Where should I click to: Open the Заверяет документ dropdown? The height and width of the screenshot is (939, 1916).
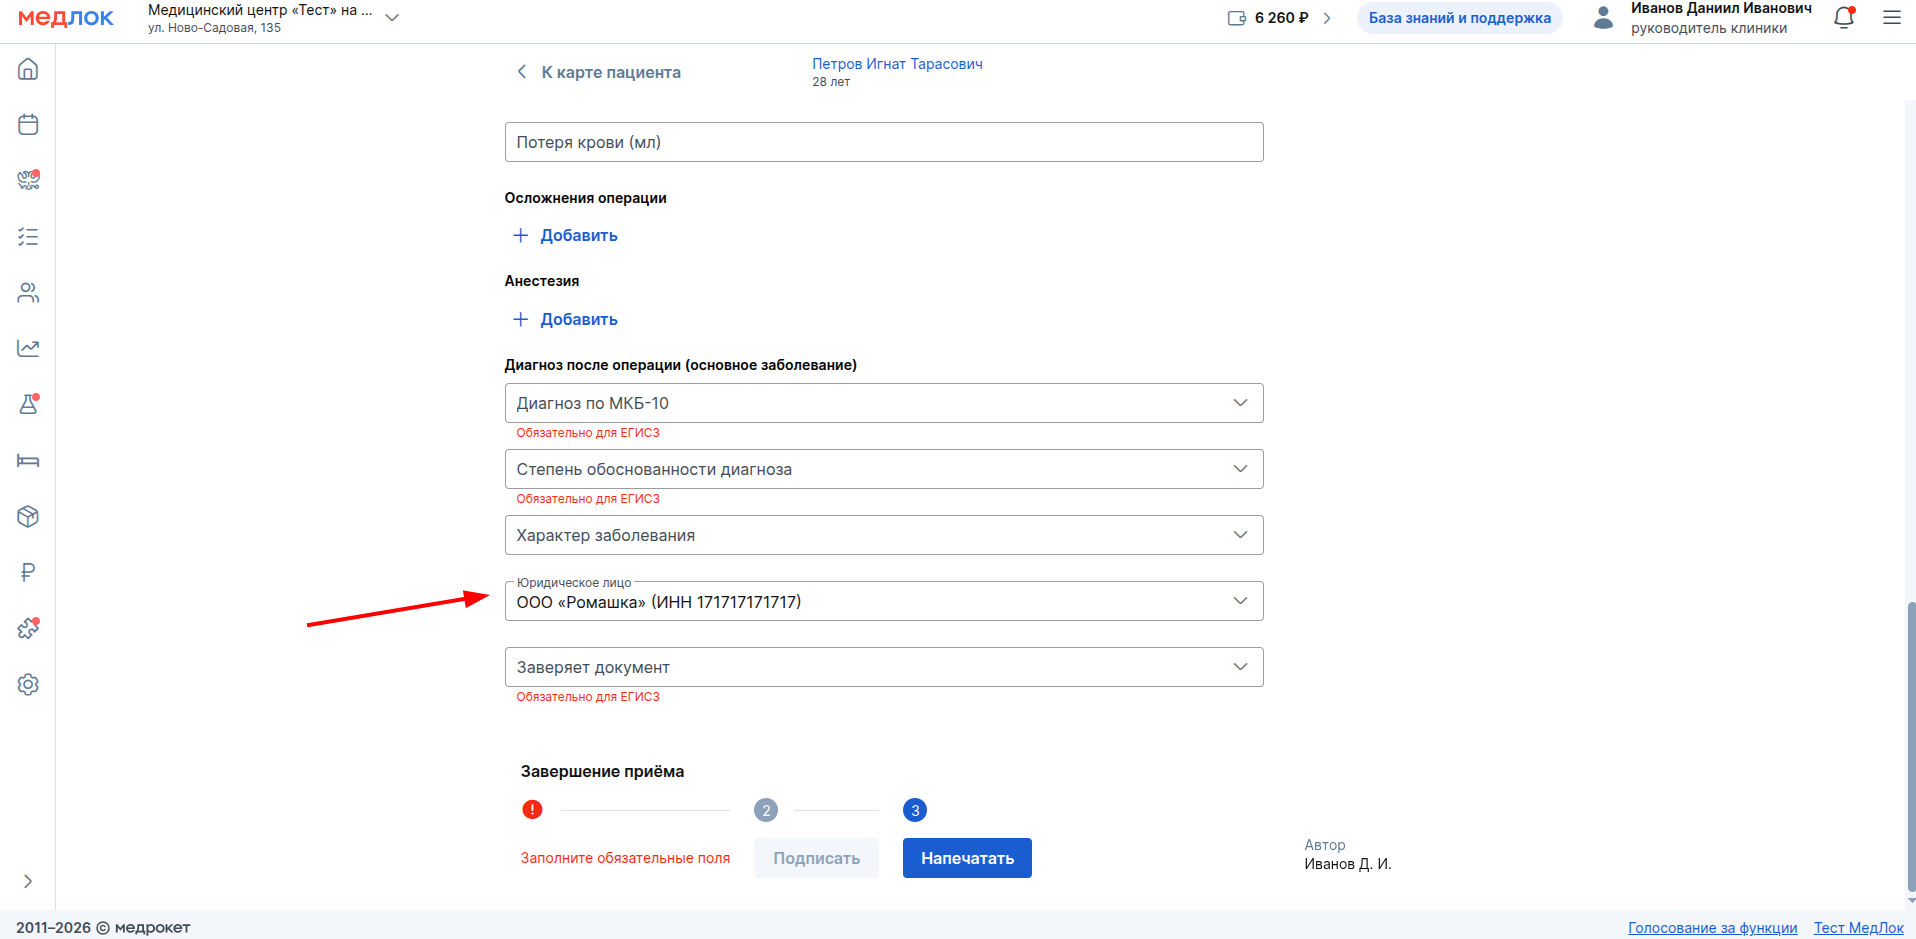pos(883,667)
